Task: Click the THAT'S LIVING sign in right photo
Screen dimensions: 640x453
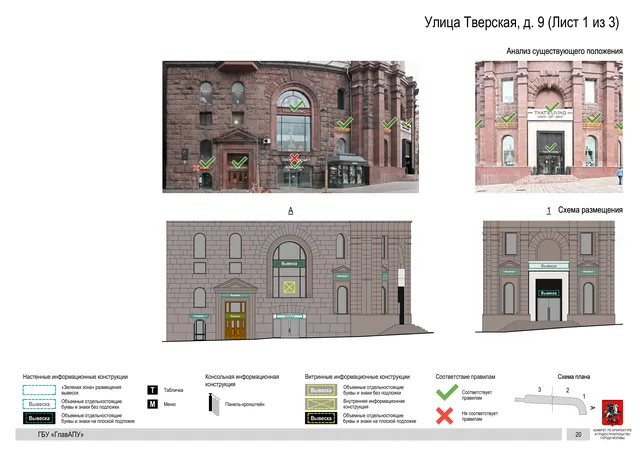Action: [x=549, y=114]
